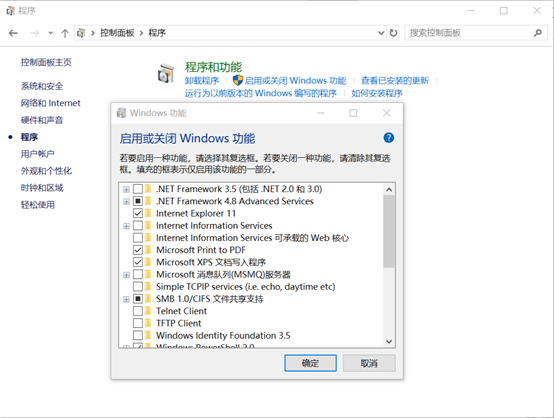Click 卸载程序 link

click(202, 81)
